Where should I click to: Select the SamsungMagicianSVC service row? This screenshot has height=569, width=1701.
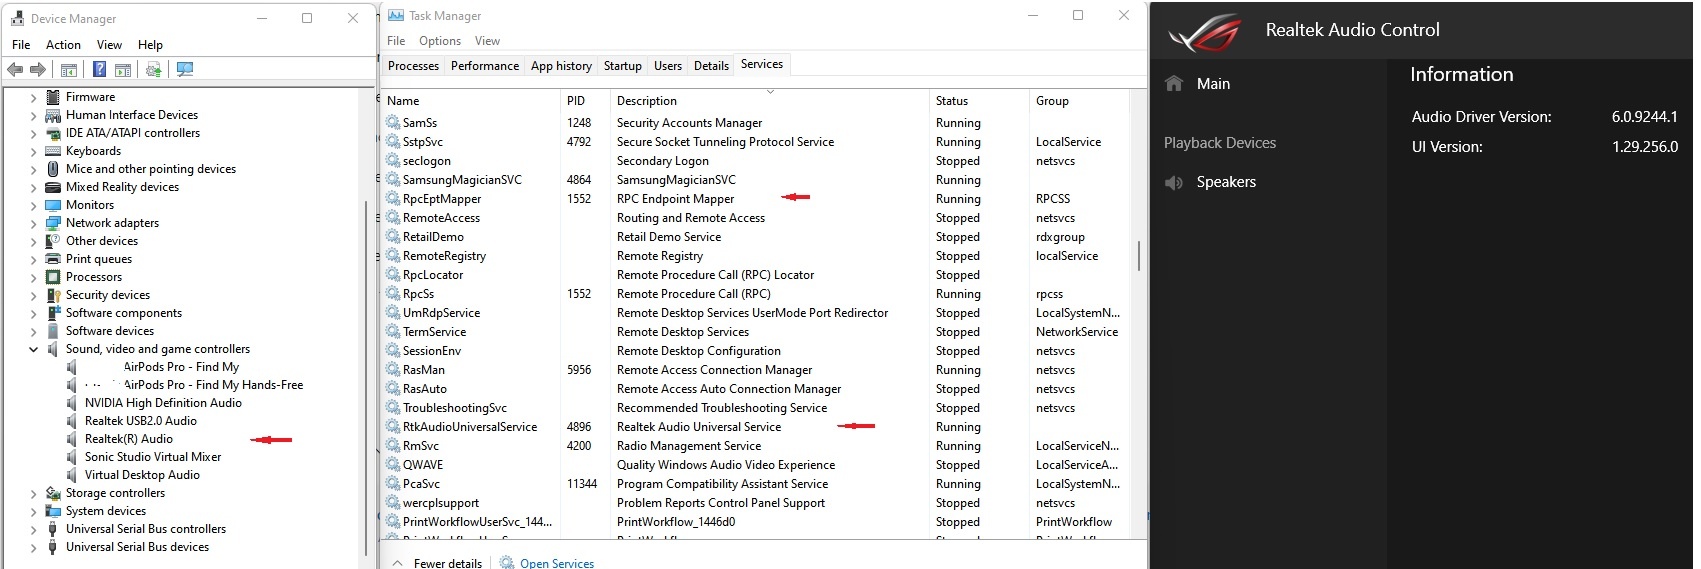coord(757,180)
